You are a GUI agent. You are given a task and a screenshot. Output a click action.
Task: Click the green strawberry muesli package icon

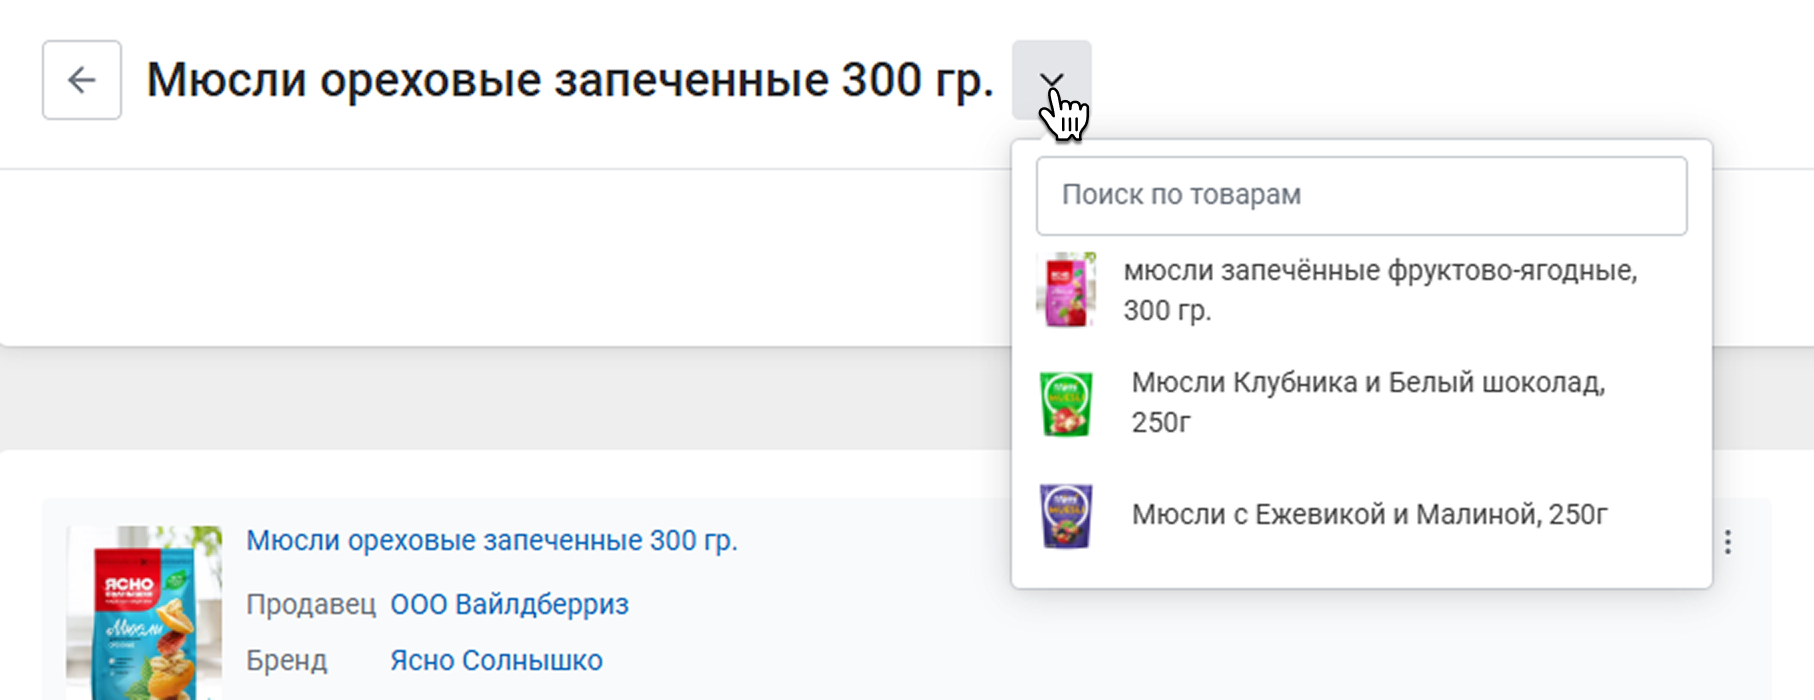tap(1066, 403)
